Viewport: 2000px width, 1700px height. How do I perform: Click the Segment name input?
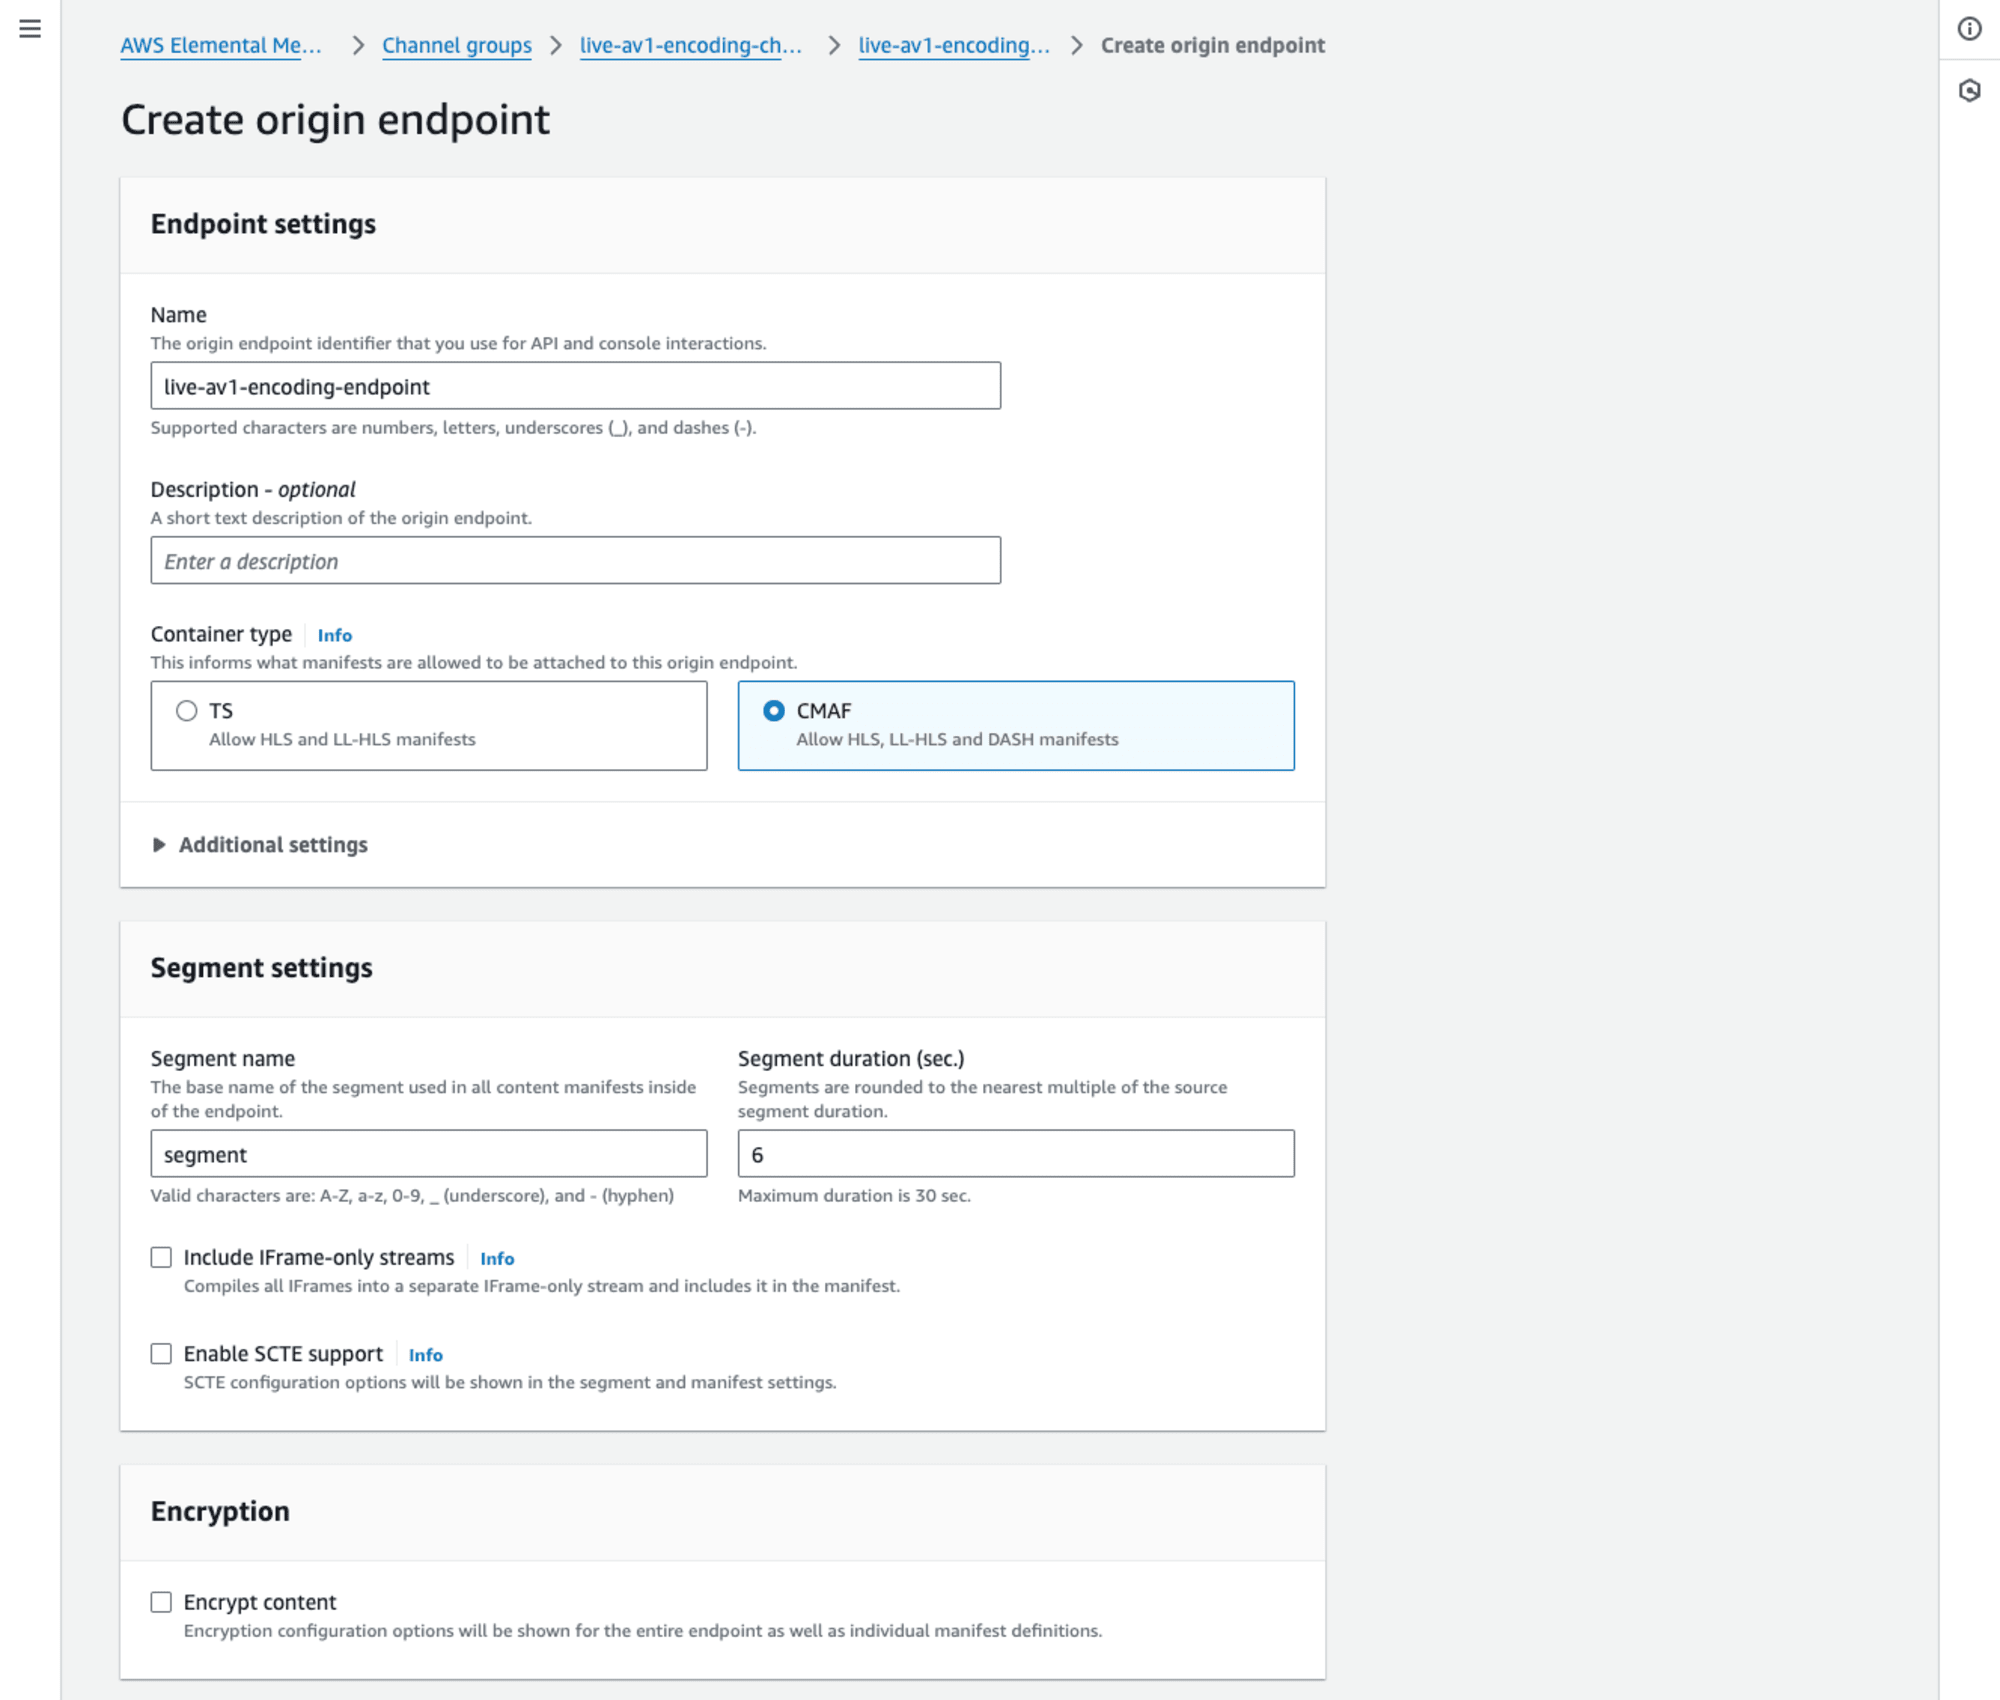coord(429,1154)
